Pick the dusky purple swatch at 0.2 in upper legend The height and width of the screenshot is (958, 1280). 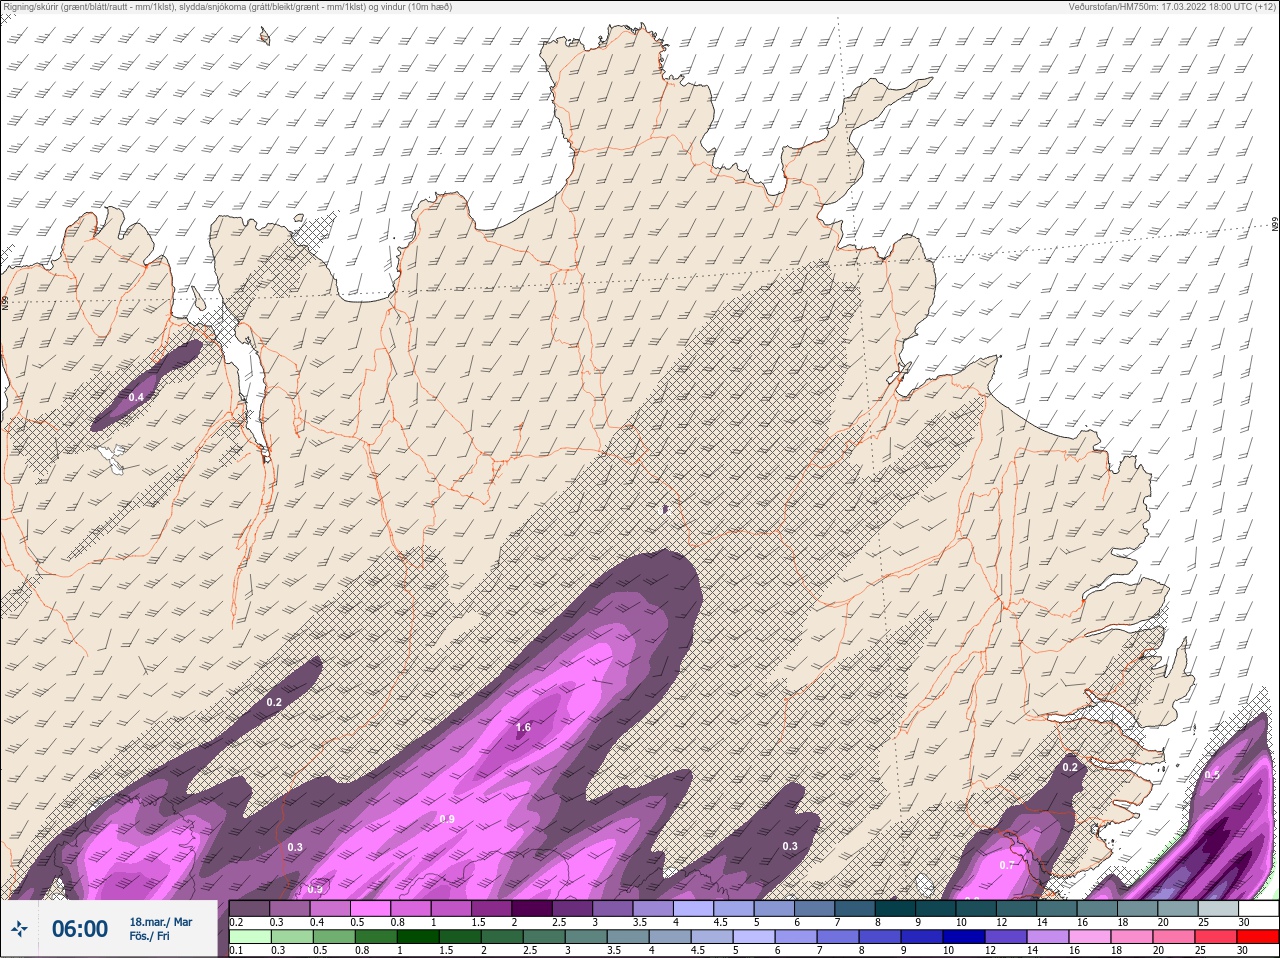pyautogui.click(x=249, y=909)
